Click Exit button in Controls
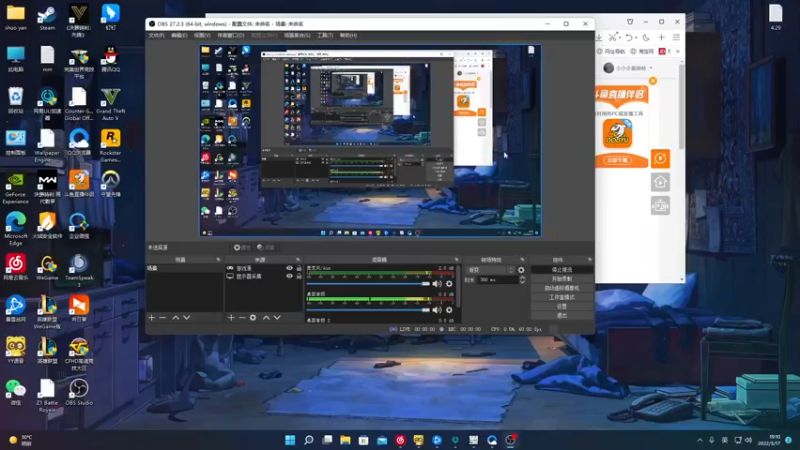 562,315
